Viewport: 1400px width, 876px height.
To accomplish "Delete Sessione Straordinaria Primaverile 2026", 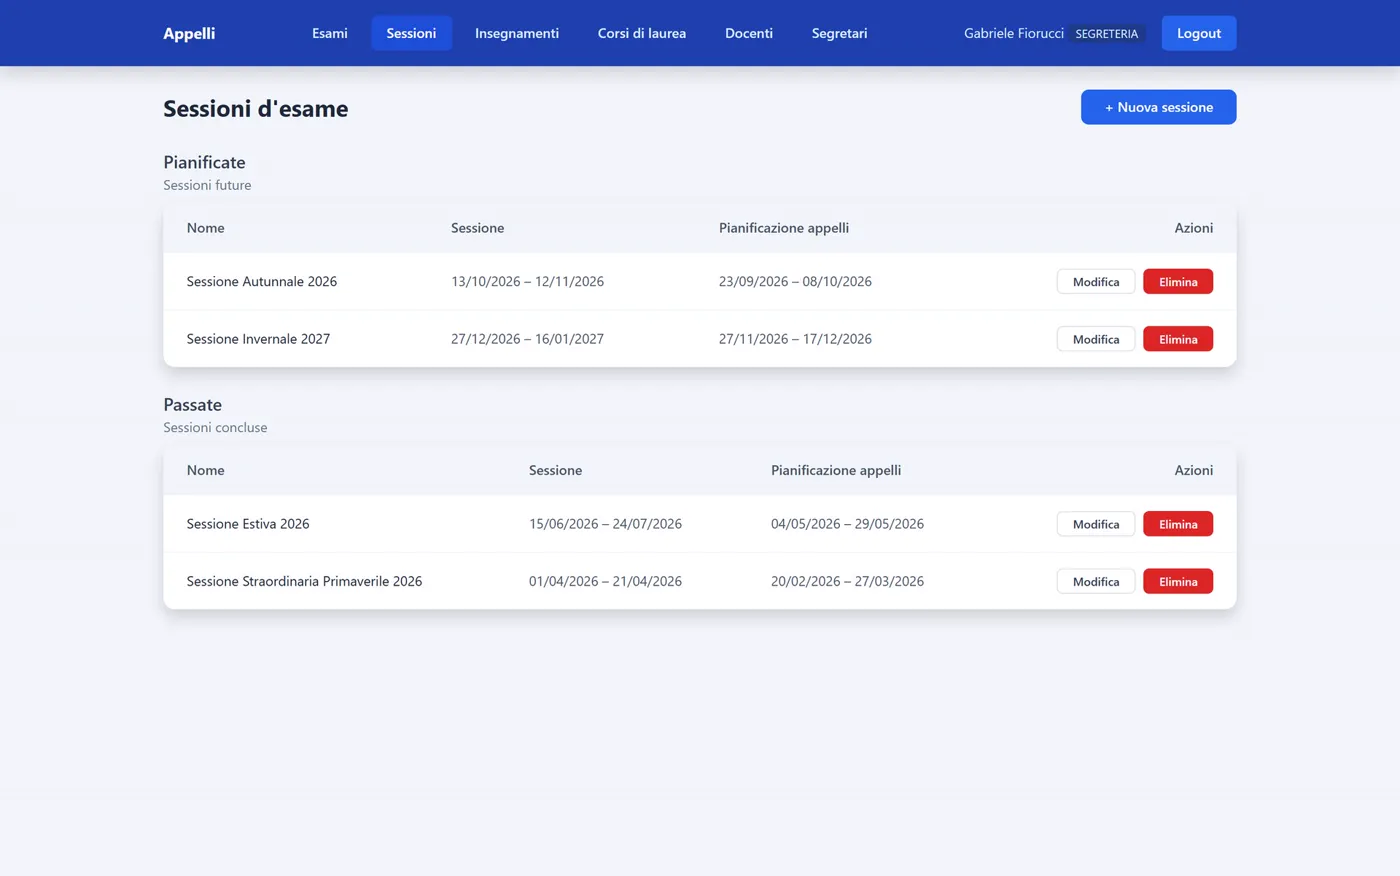I will click(x=1178, y=581).
